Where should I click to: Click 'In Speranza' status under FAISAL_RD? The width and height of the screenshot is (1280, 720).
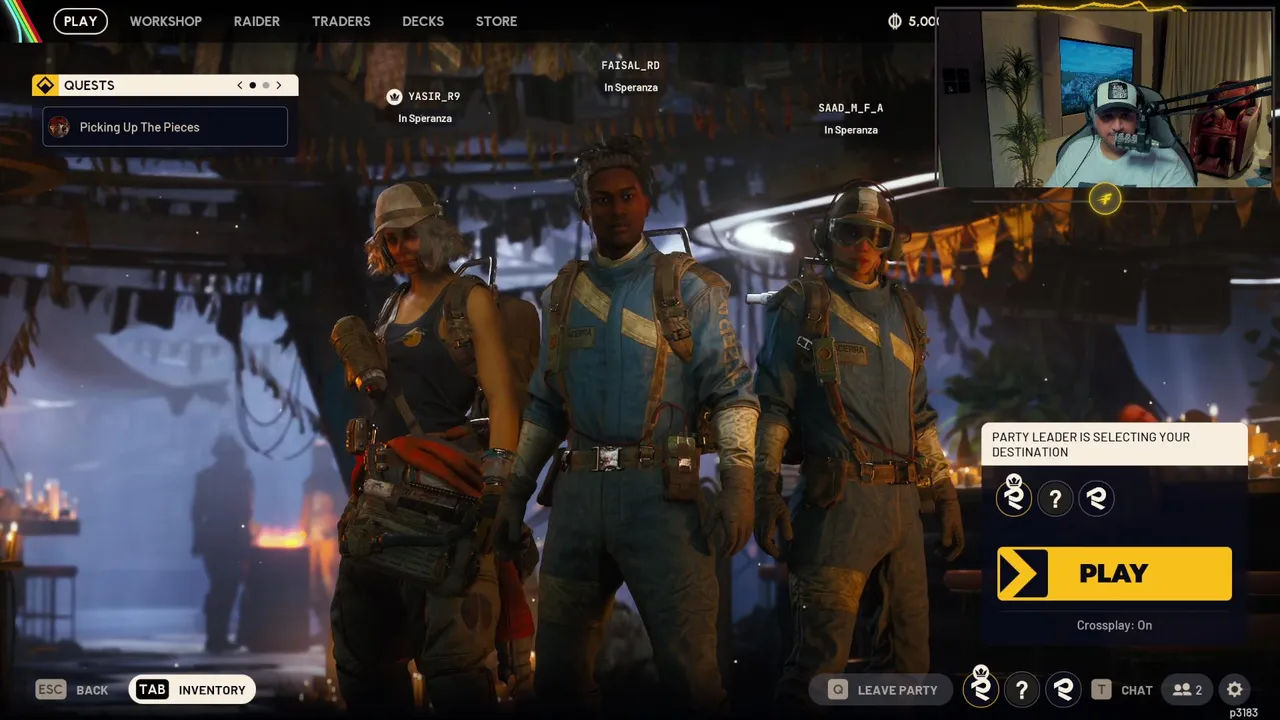tap(631, 88)
